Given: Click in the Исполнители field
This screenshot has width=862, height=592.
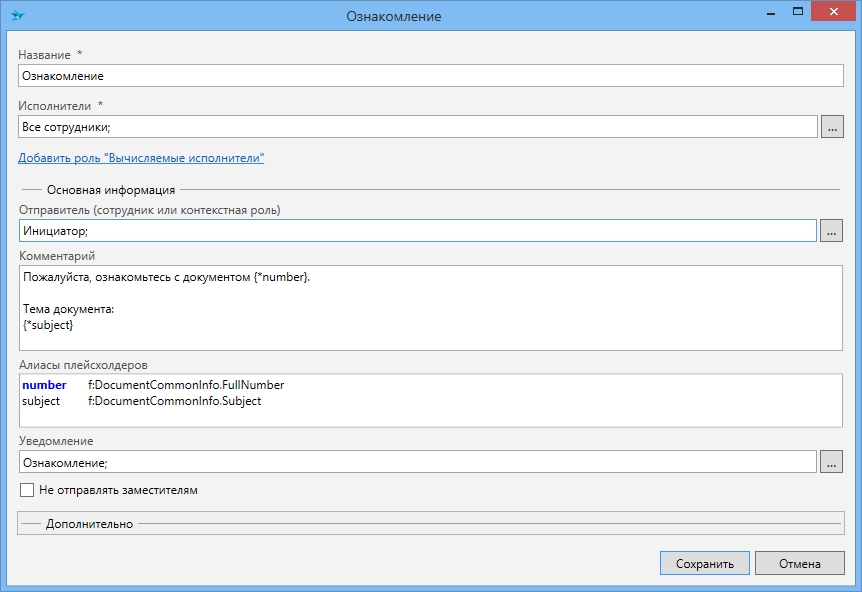Looking at the screenshot, I should (x=418, y=127).
